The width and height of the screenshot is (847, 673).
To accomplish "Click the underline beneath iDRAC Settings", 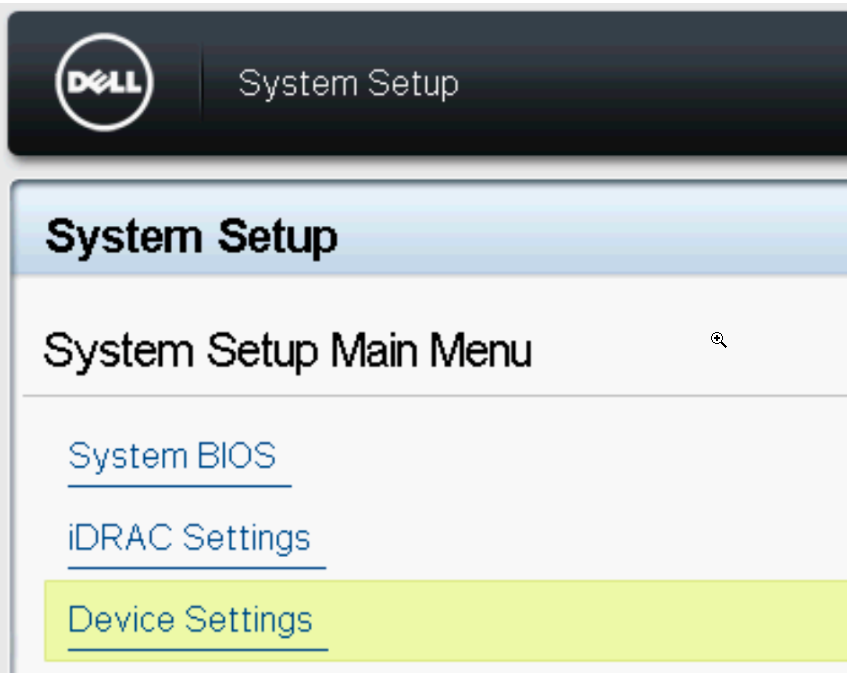I will (x=197, y=568).
